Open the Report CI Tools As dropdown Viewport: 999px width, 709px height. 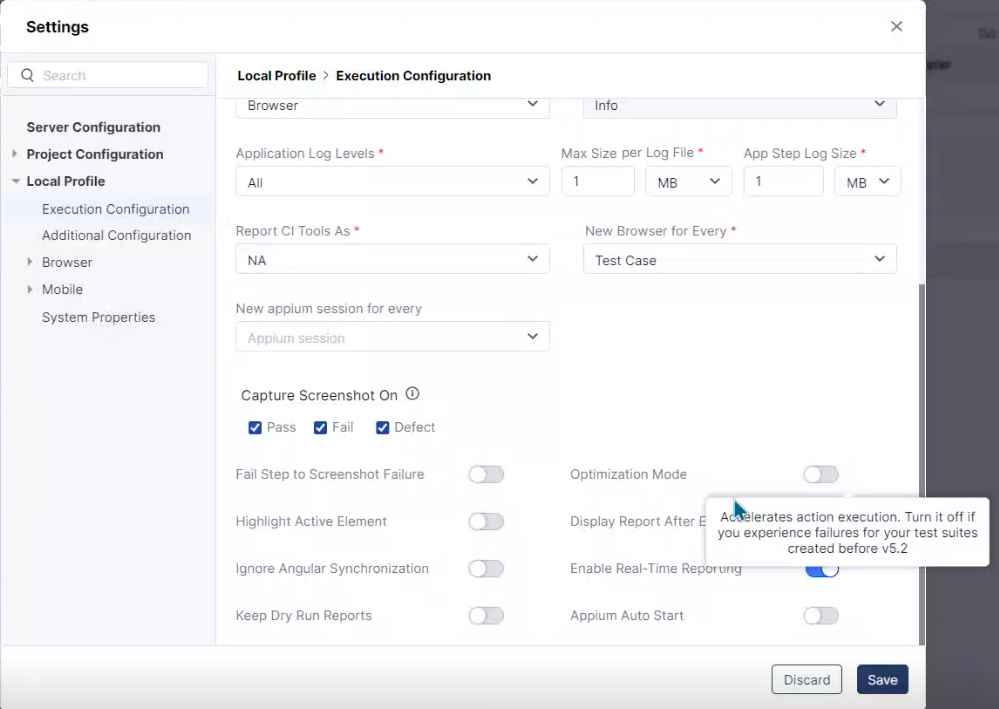(392, 260)
